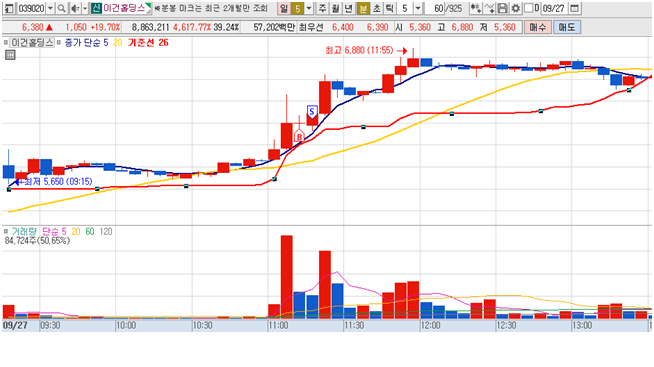Click the small square before 이건홀딩스 legend

point(6,43)
